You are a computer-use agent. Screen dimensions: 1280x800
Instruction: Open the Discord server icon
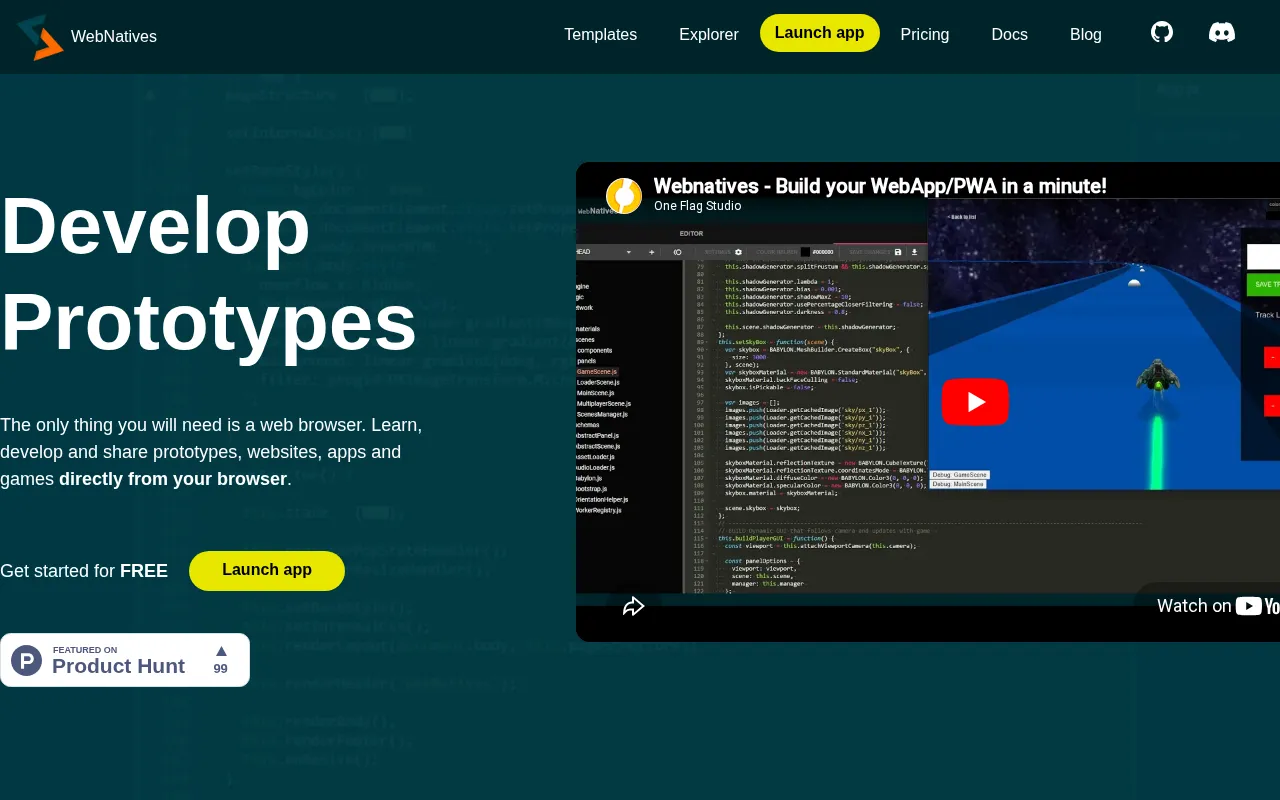tap(1222, 32)
